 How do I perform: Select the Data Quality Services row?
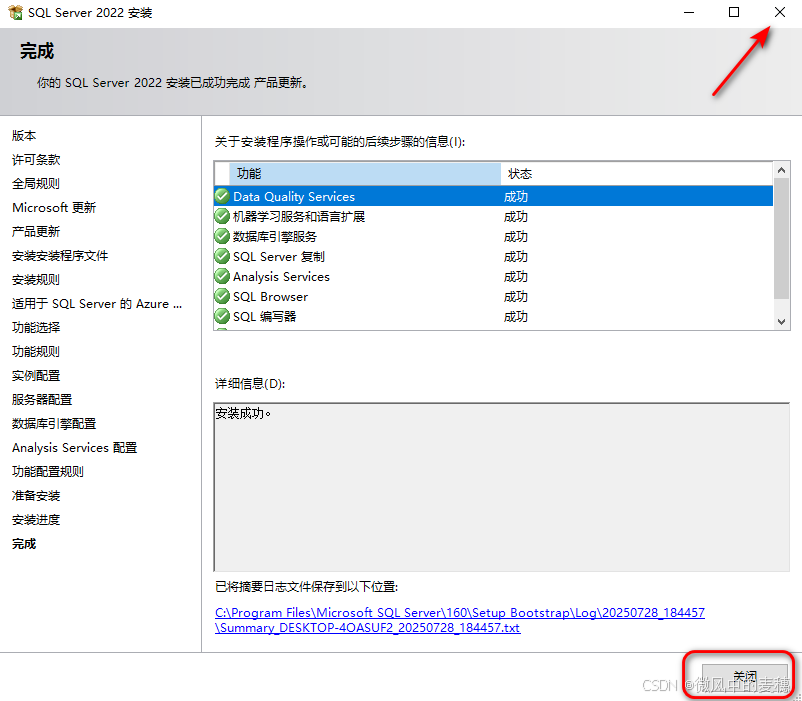point(494,196)
